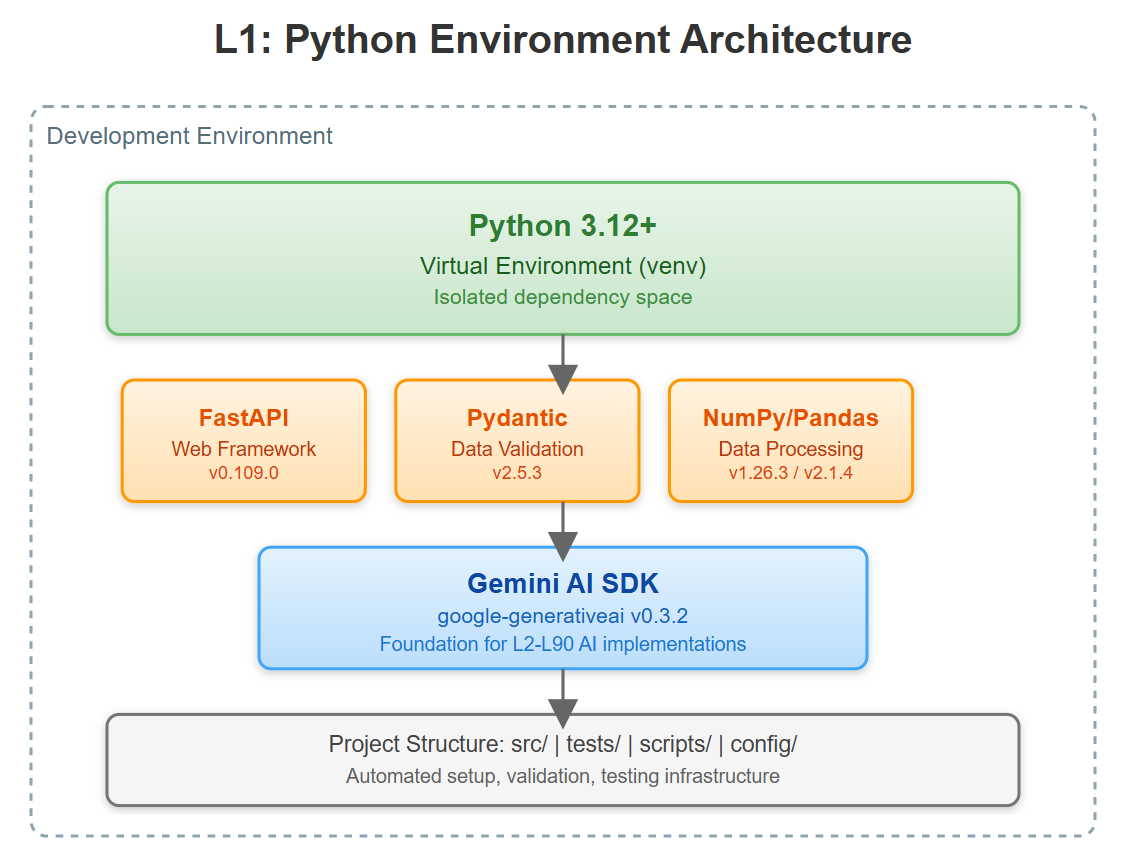1125x866 pixels.
Task: Click the Web Framework label under FastAPI
Action: point(243,449)
